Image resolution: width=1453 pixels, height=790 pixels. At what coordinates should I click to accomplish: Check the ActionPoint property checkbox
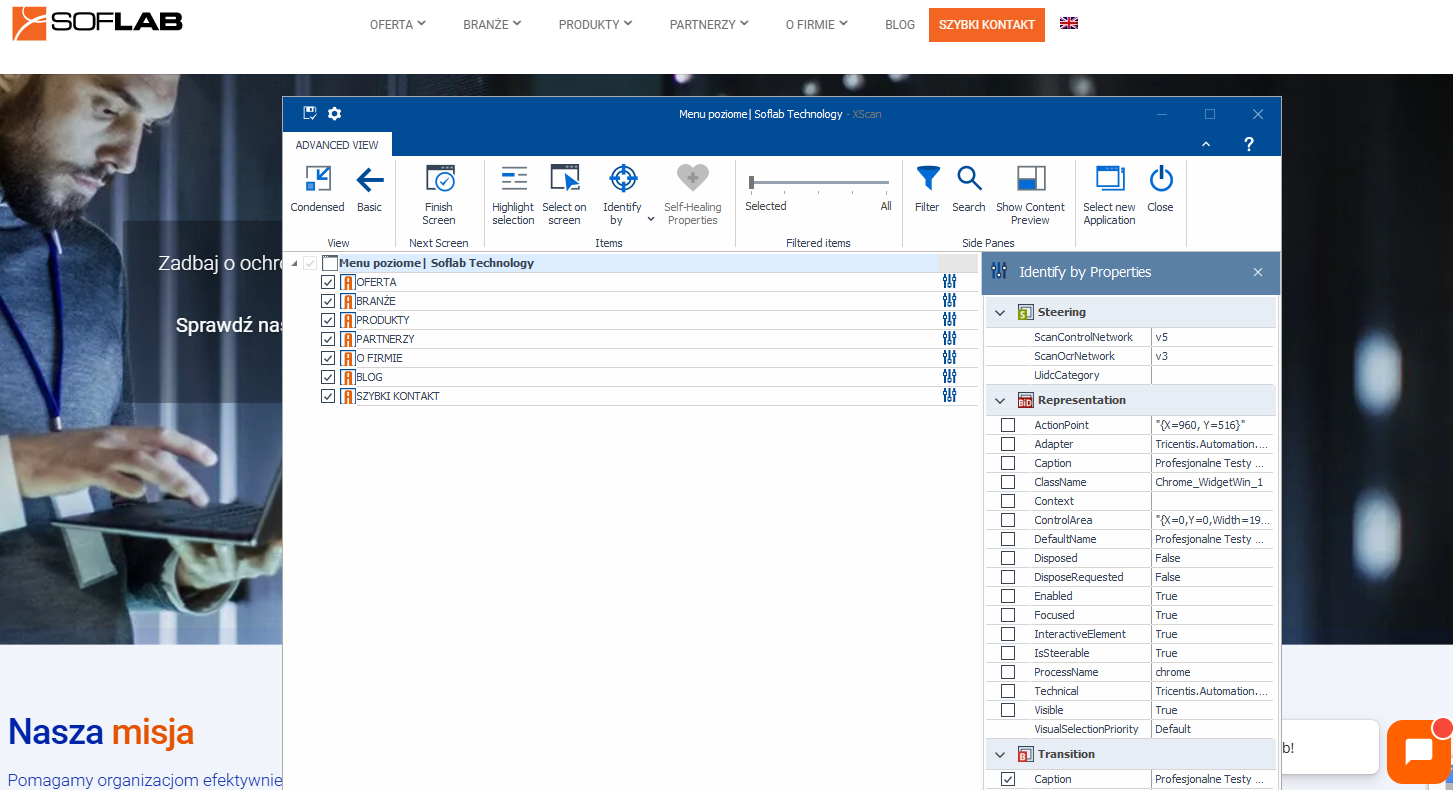click(x=1008, y=425)
